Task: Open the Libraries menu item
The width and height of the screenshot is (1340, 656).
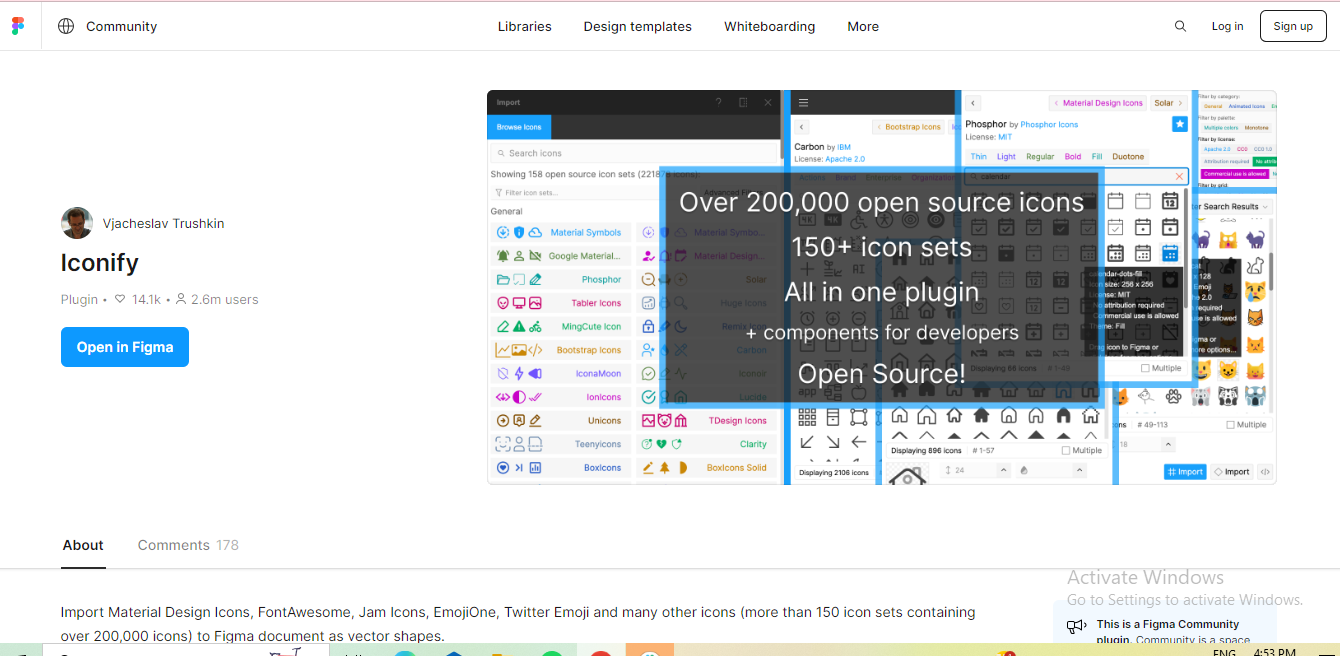Action: coord(525,26)
